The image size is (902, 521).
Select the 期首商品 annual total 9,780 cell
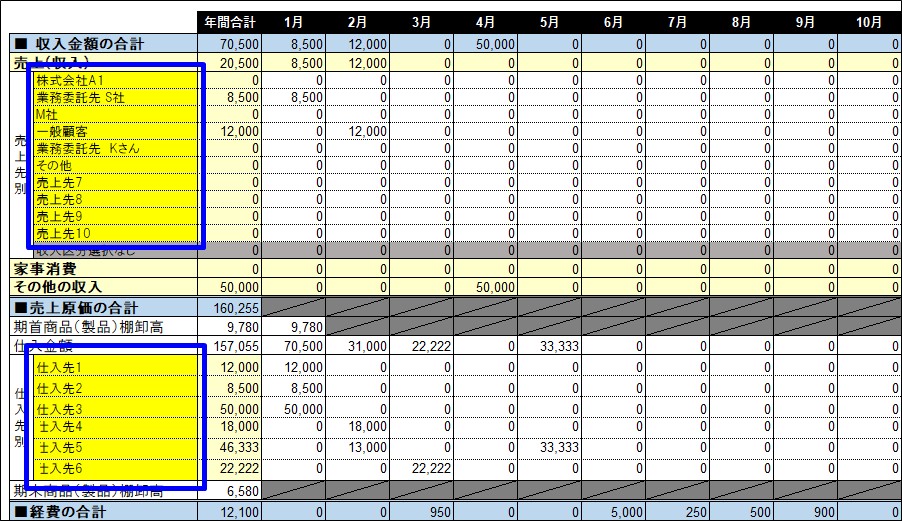click(x=229, y=326)
